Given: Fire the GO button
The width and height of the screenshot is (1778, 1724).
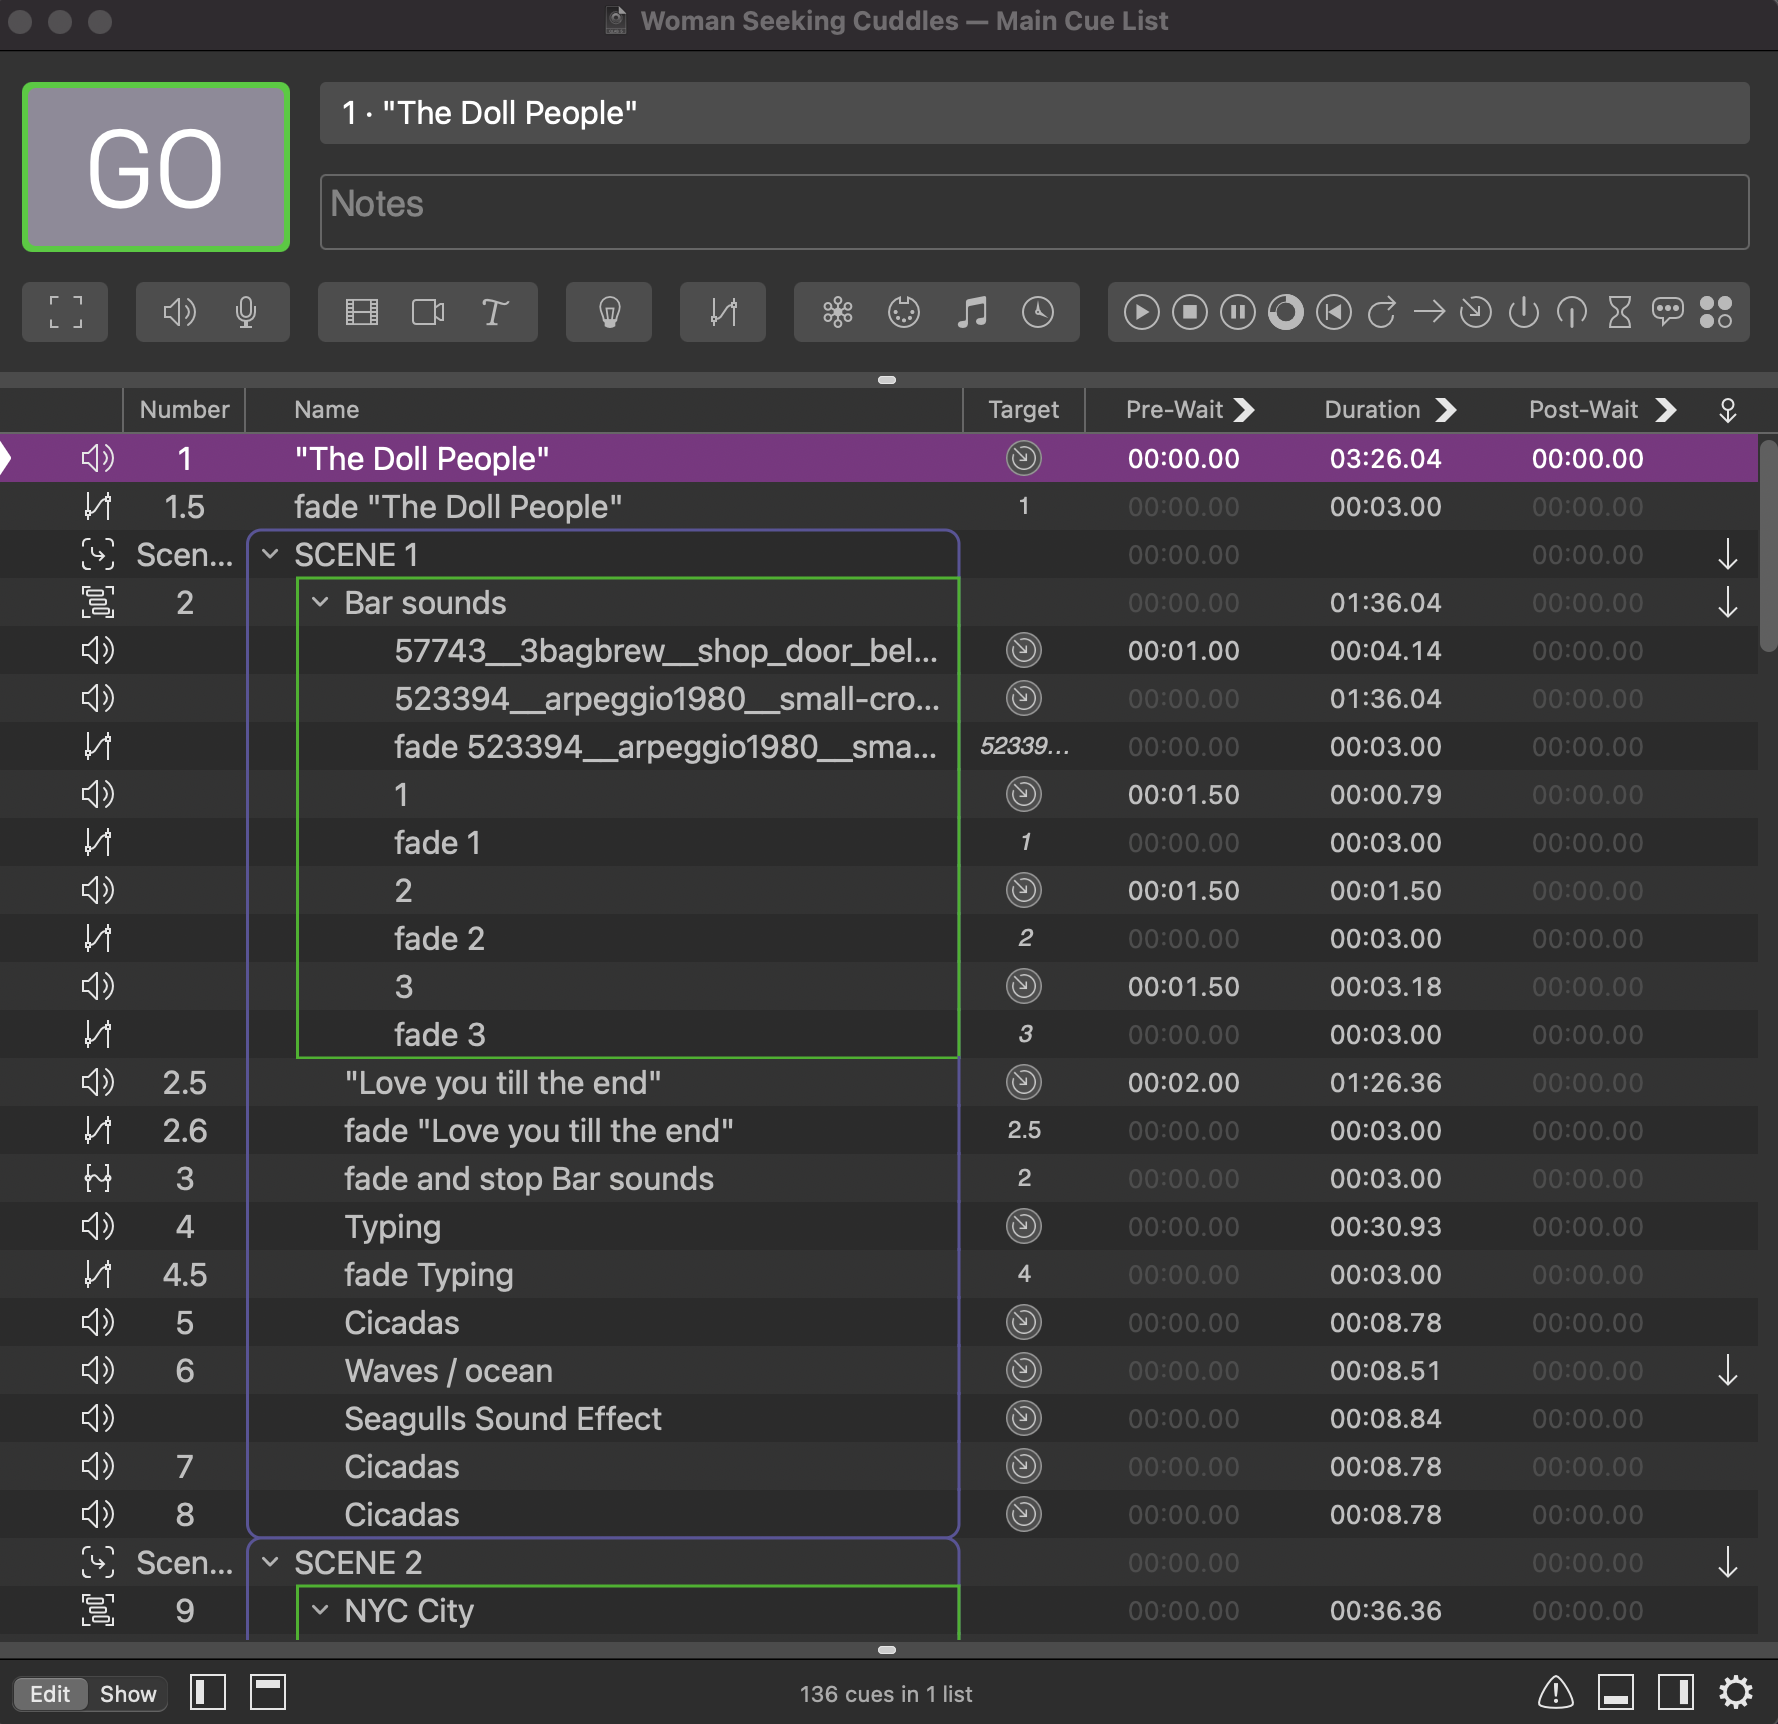Looking at the screenshot, I should (156, 167).
